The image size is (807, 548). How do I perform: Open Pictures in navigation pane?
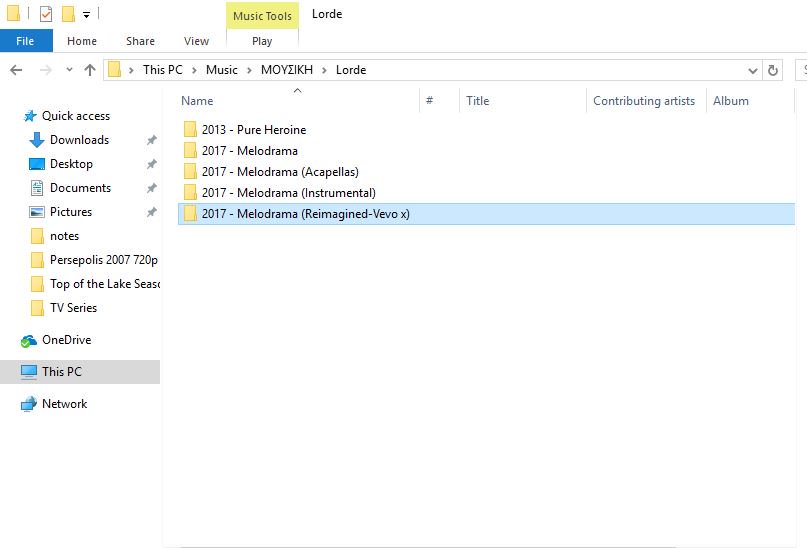(71, 212)
